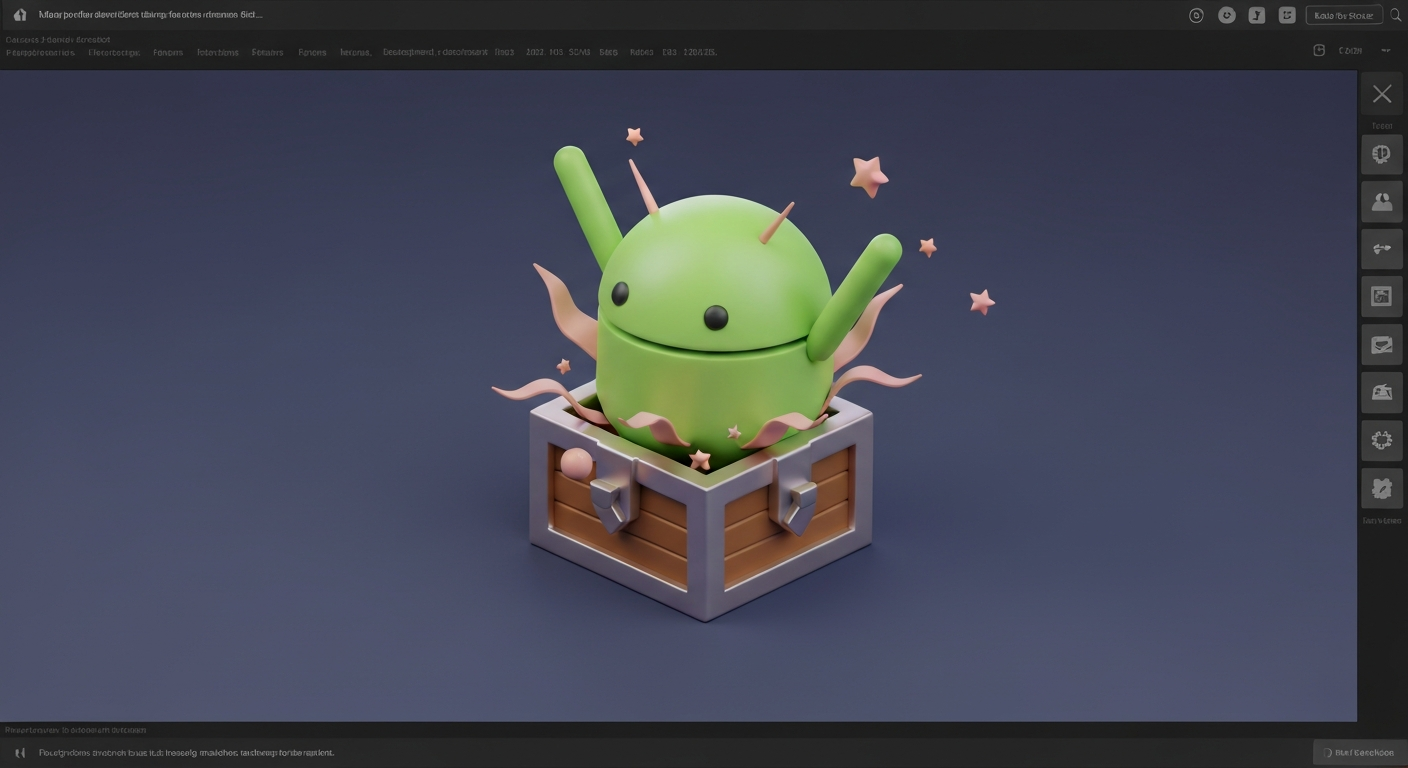
Task: Click the outlined button left of the search icon
Action: [1343, 15]
